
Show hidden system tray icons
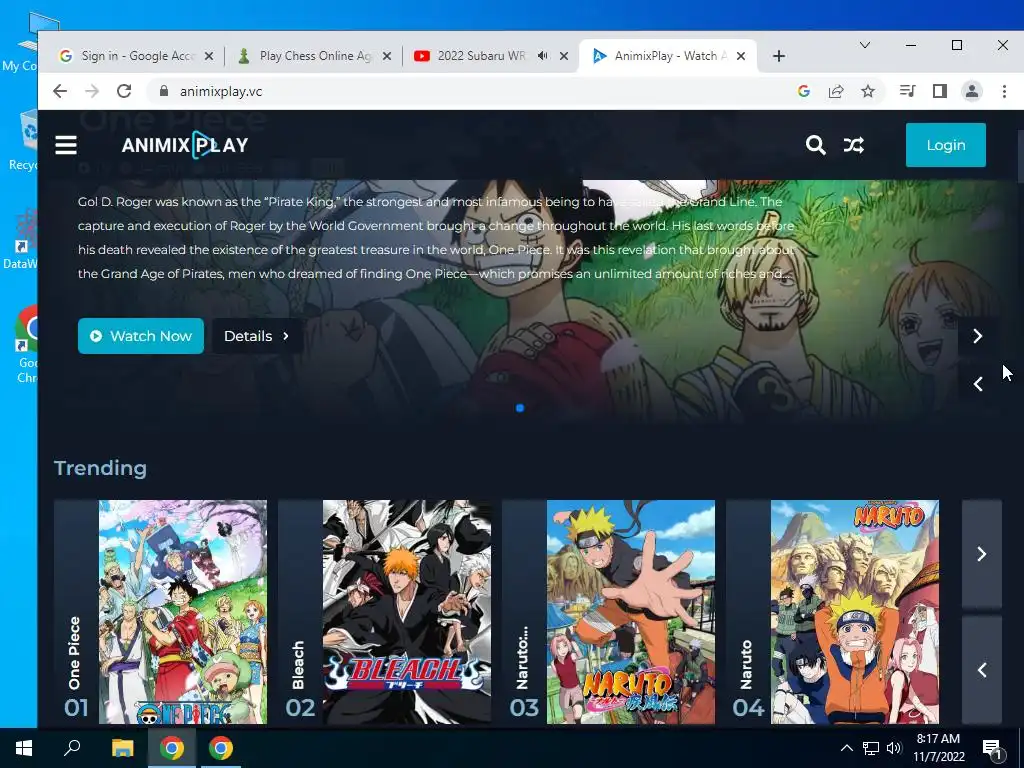click(x=846, y=748)
